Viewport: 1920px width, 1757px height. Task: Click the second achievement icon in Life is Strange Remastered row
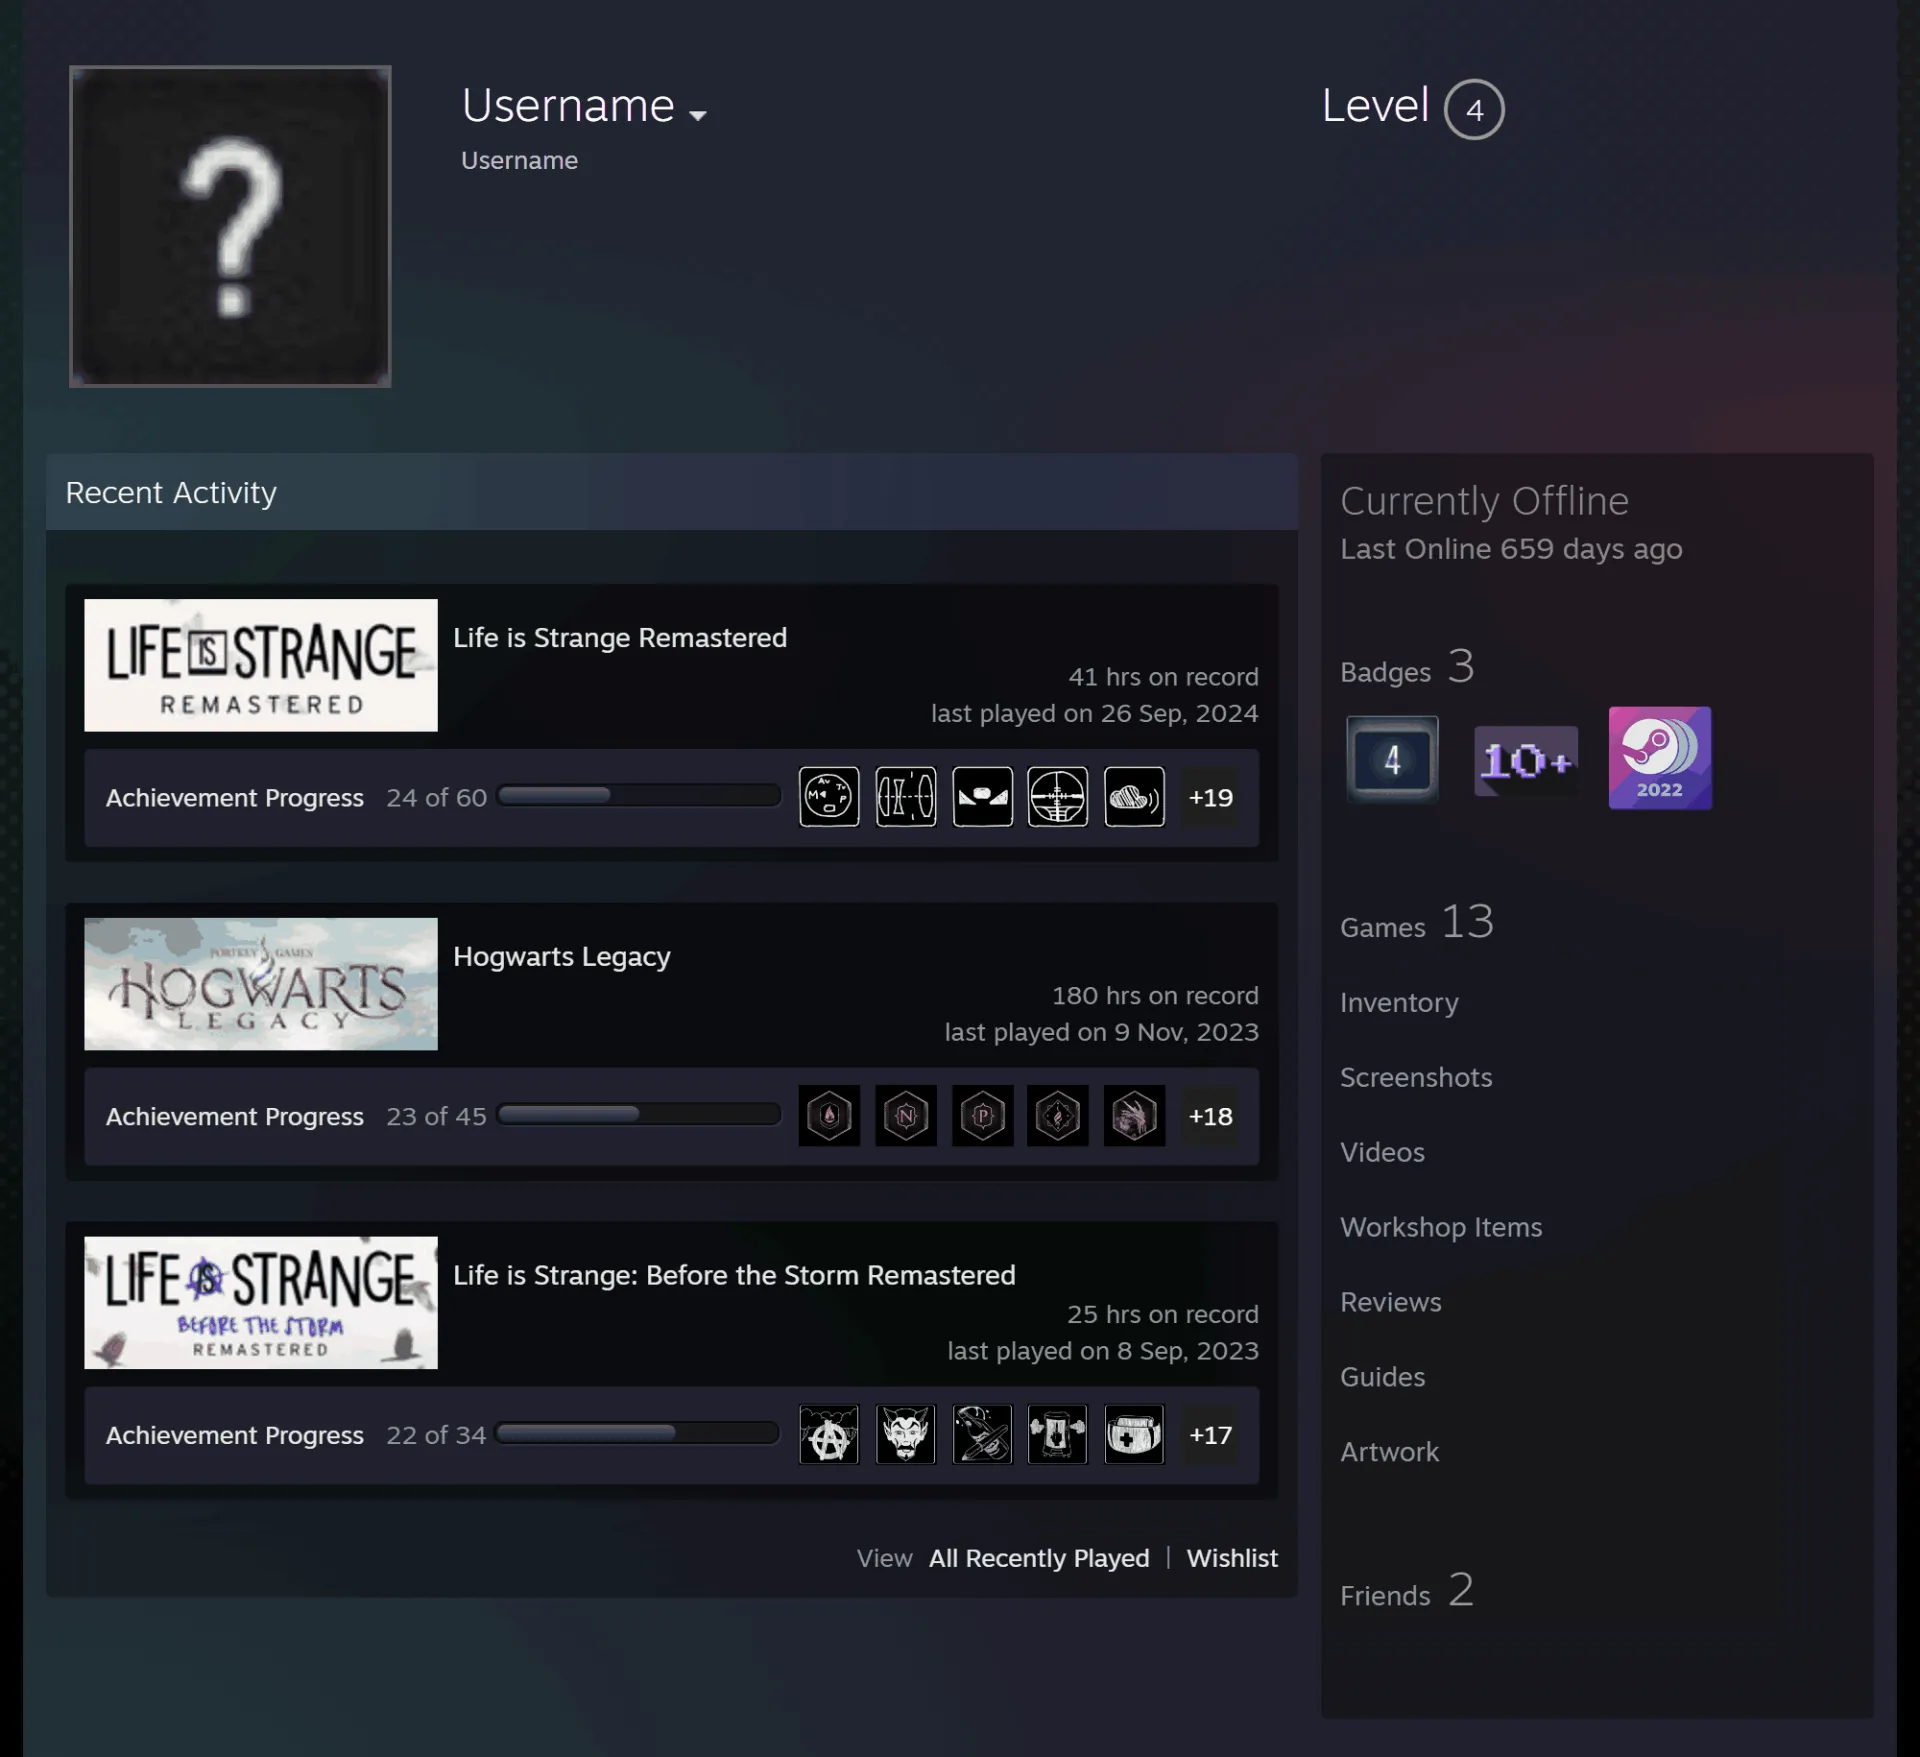pos(906,797)
